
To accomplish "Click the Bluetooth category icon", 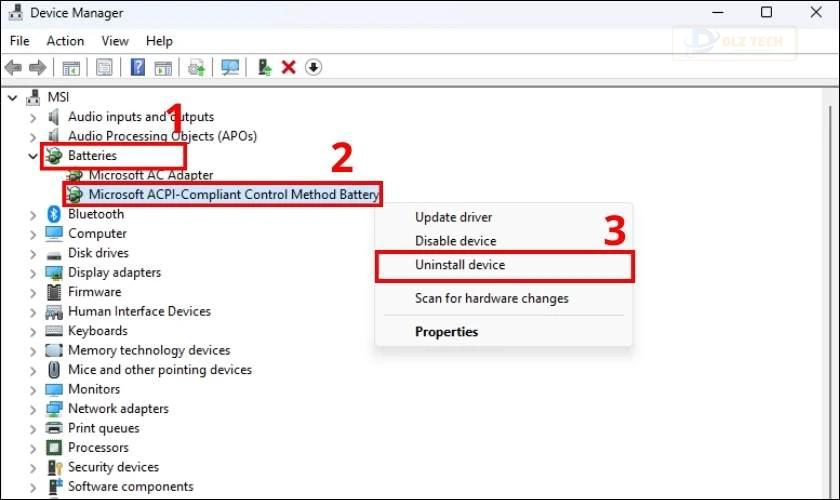I will tap(54, 214).
